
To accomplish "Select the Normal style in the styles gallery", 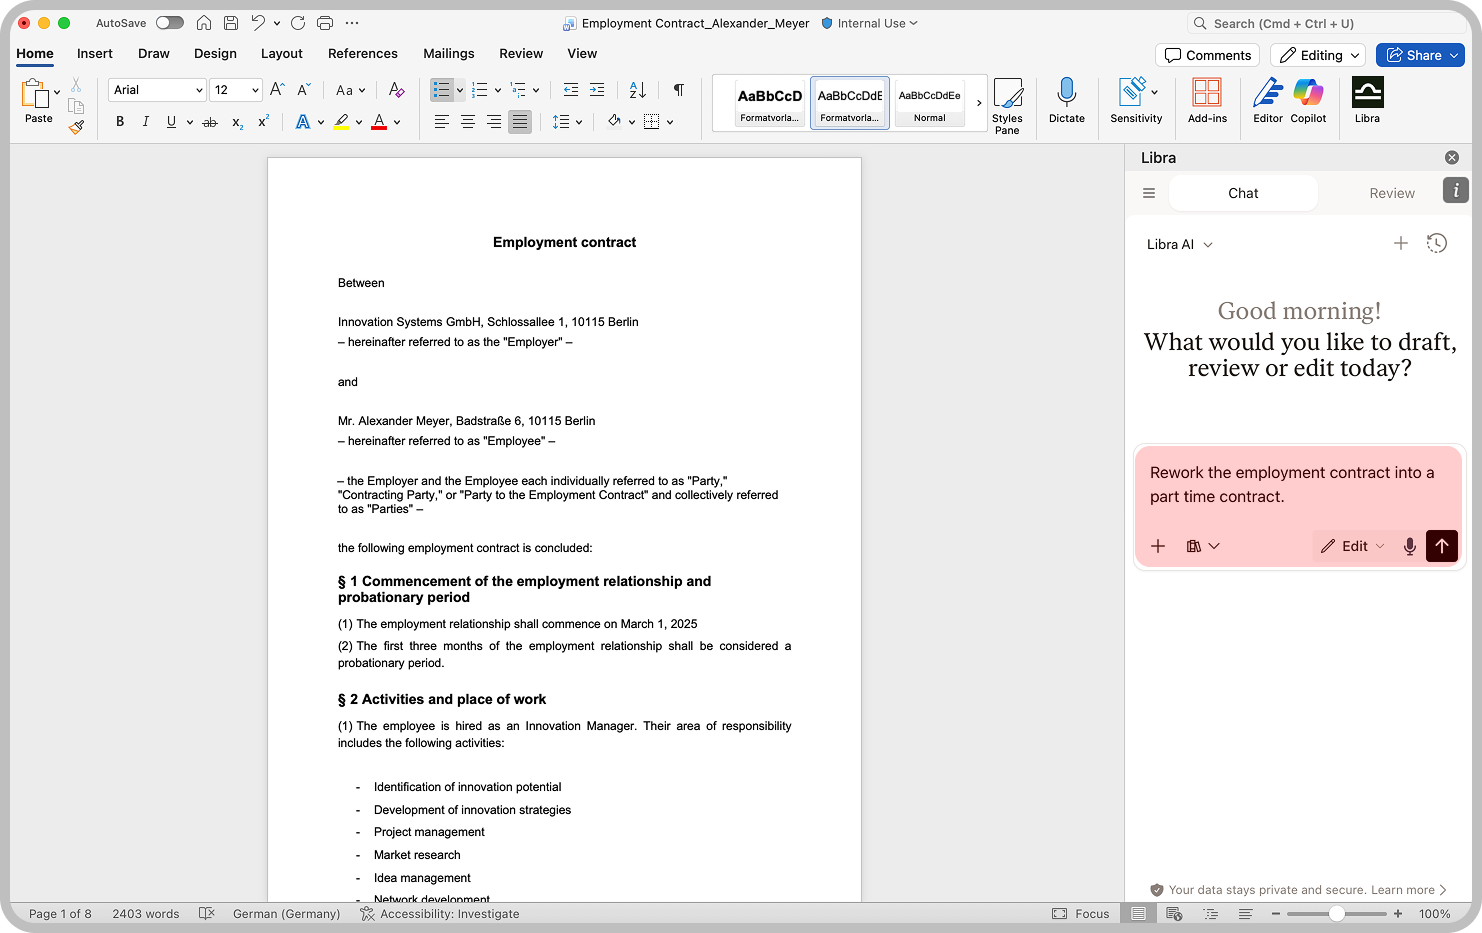I will (x=928, y=102).
